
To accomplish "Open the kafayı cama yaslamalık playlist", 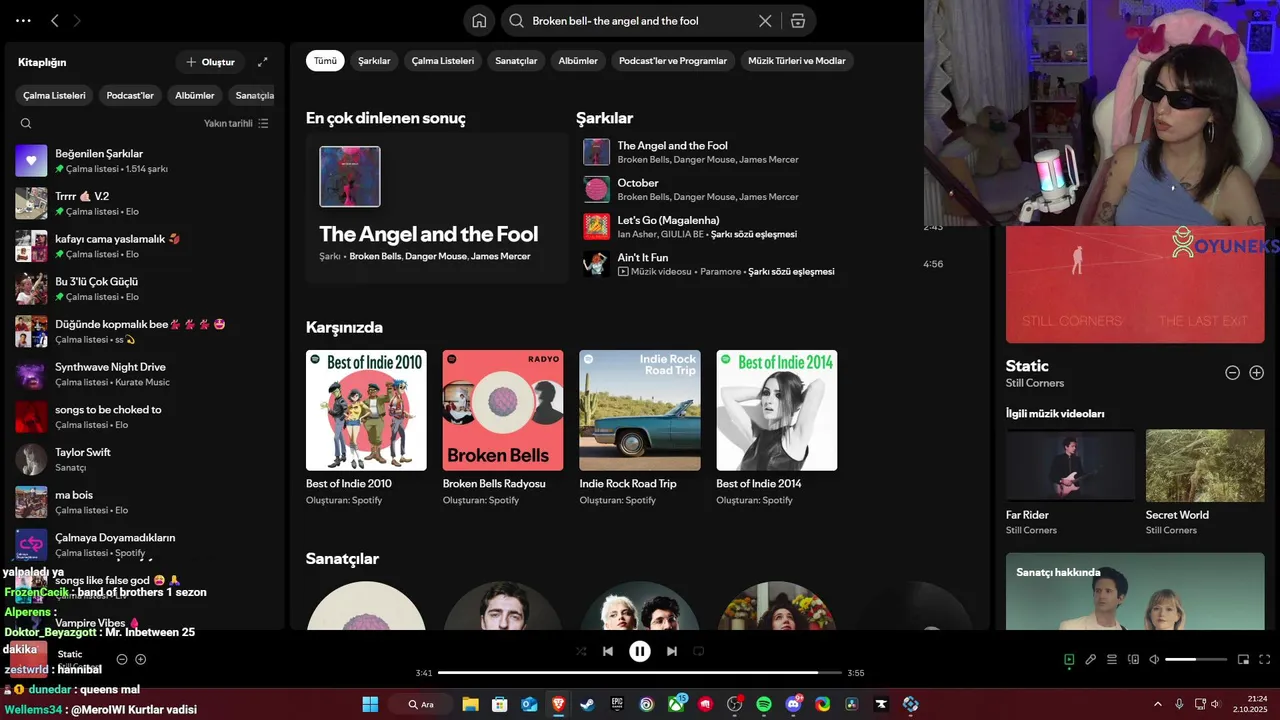I will point(145,246).
